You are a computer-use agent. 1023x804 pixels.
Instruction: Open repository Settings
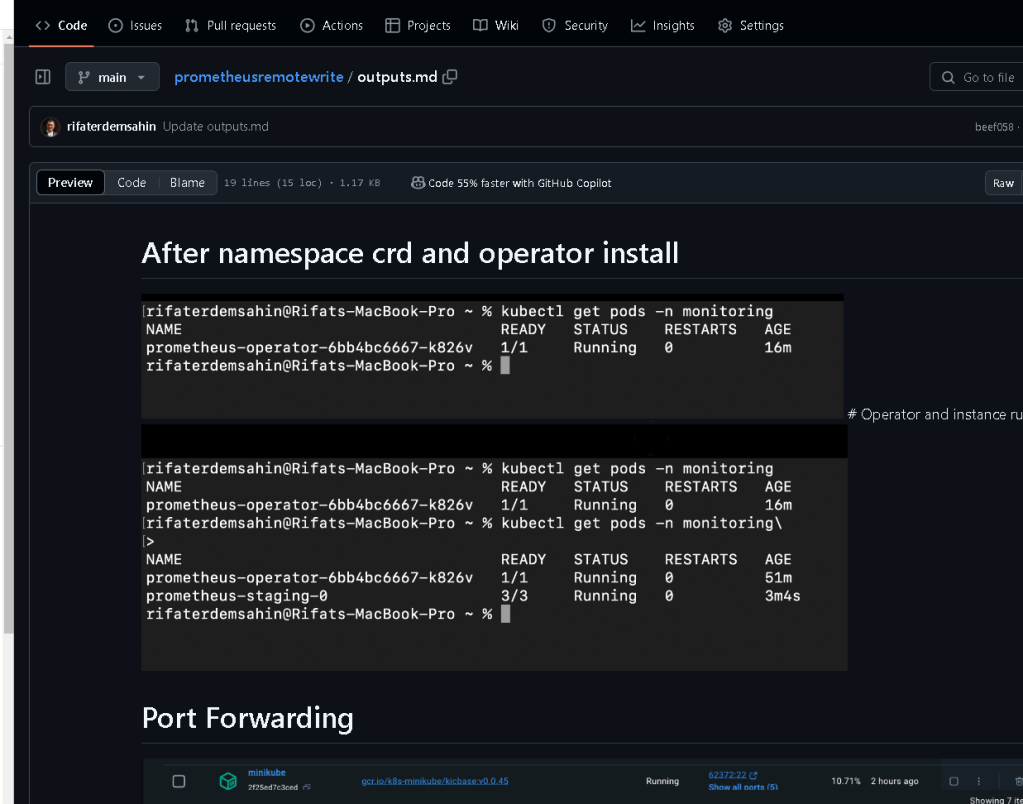[751, 25]
